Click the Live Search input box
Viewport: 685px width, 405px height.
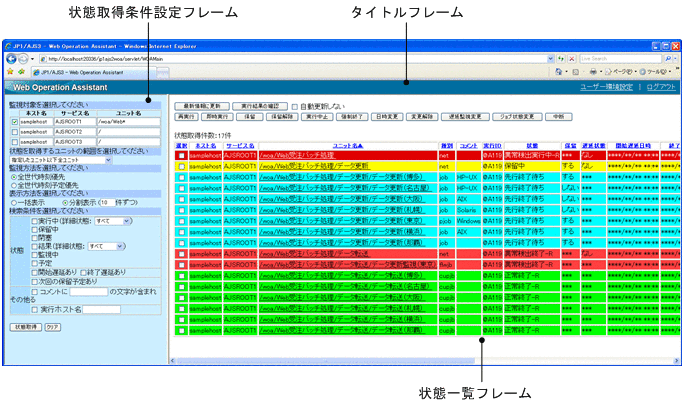pos(621,59)
